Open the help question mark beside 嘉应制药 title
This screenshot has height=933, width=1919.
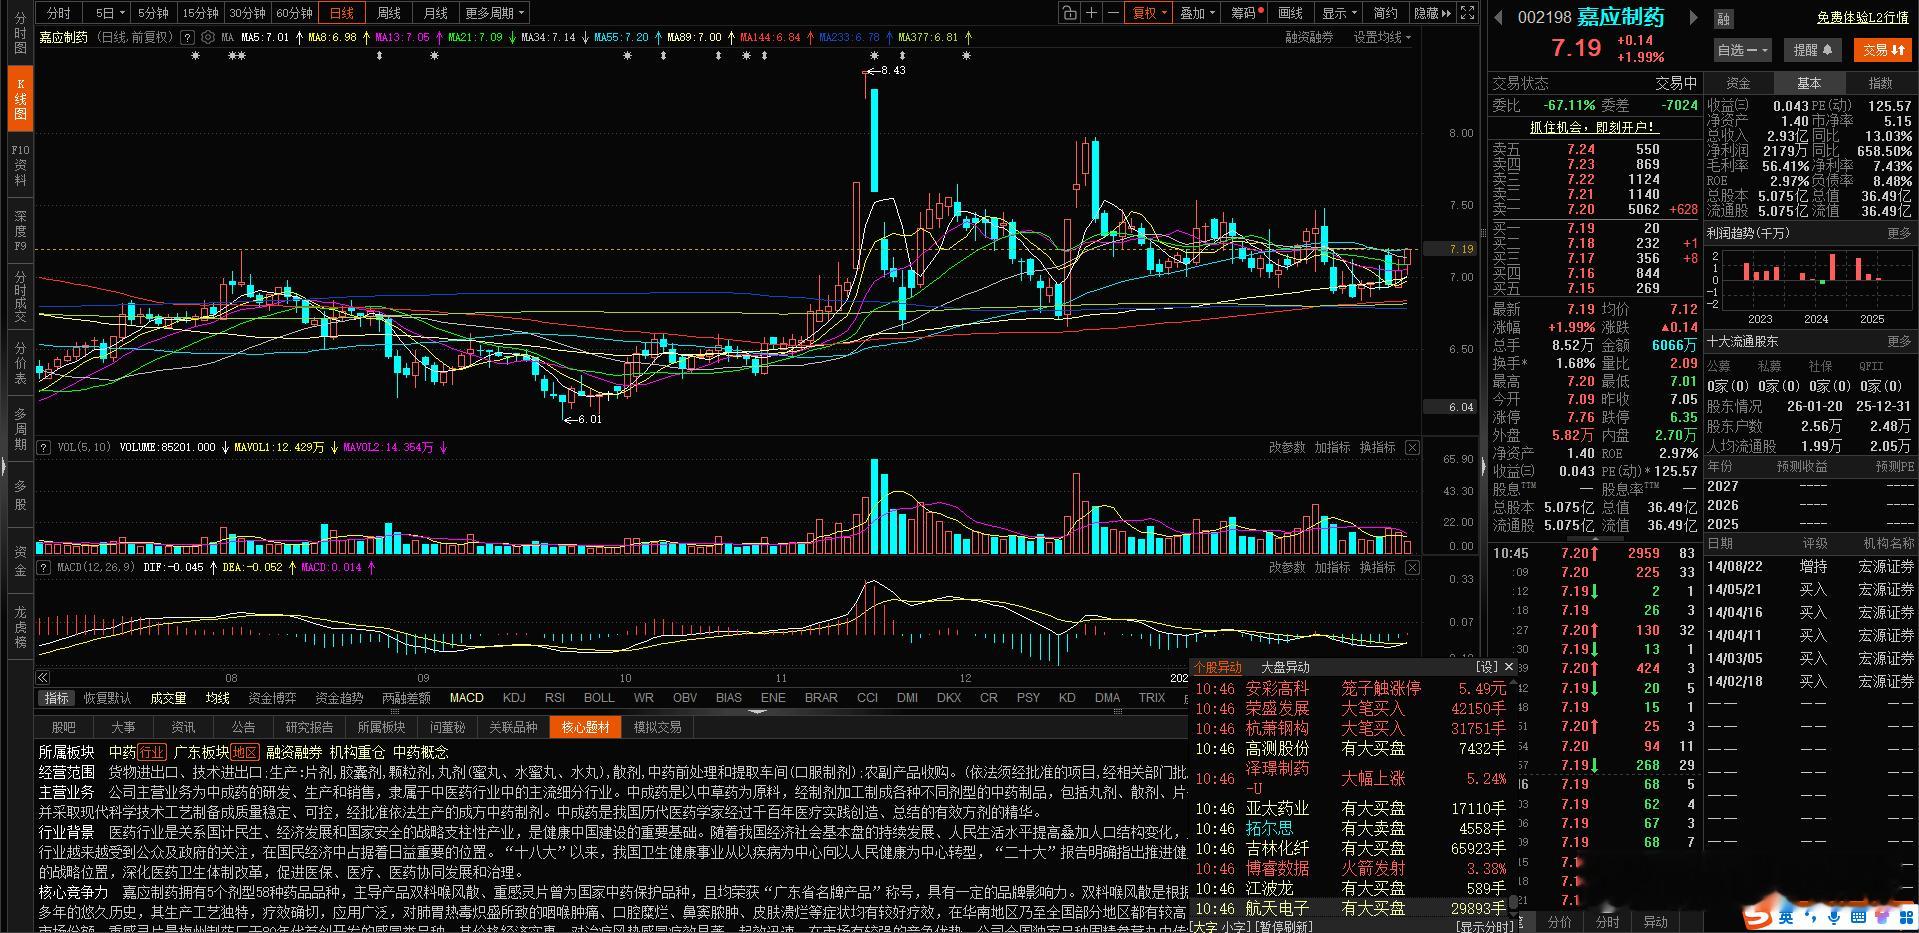tap(187, 37)
